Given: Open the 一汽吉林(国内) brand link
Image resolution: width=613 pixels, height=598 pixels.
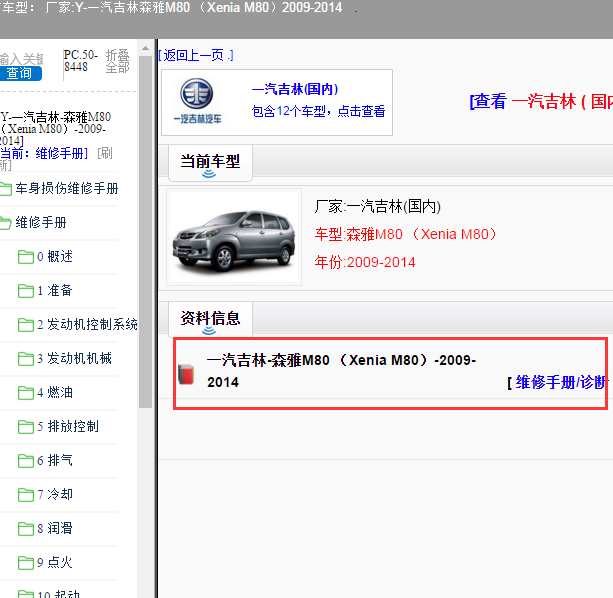Looking at the screenshot, I should pyautogui.click(x=295, y=90).
